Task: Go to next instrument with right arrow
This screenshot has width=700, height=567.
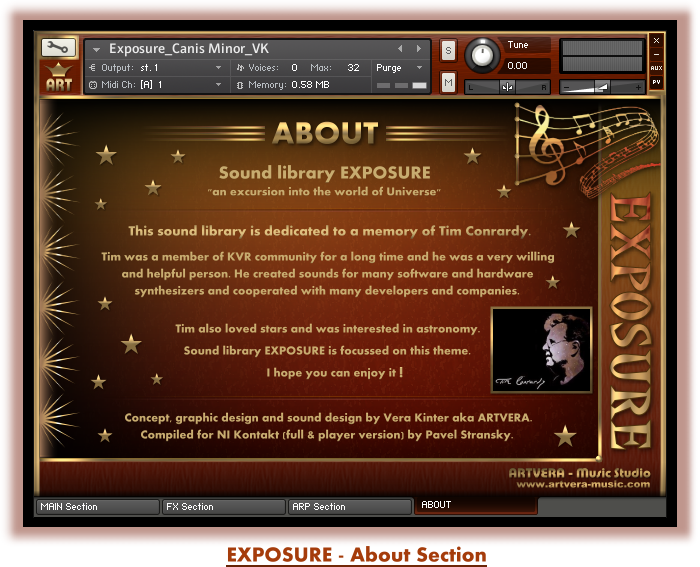Action: click(x=419, y=48)
